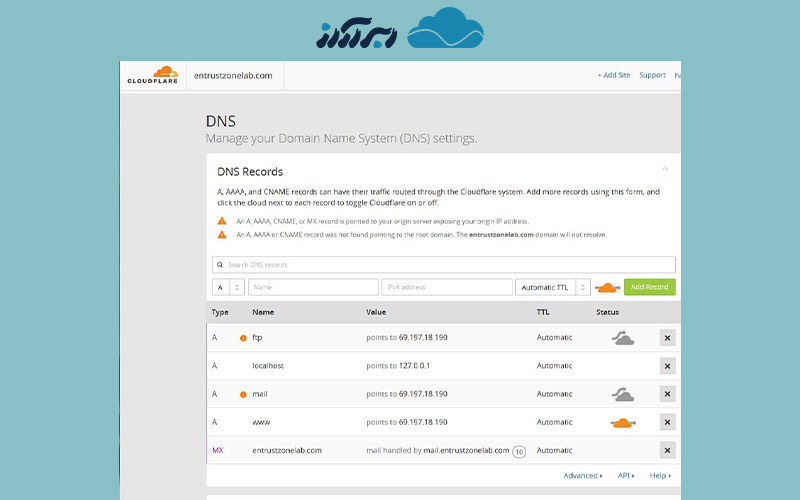Image resolution: width=800 pixels, height=500 pixels.
Task: Open the API menu below records
Action: pyautogui.click(x=624, y=476)
